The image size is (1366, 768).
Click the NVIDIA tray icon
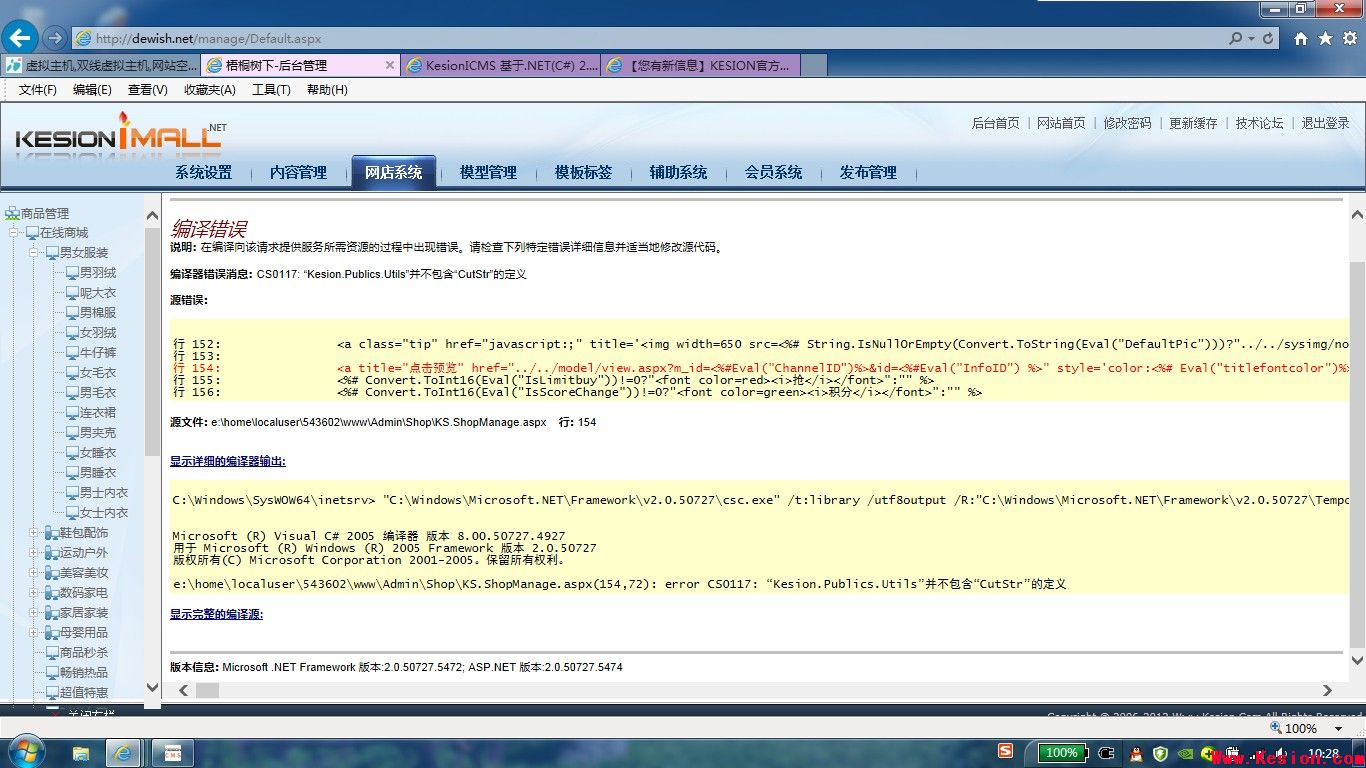pos(1184,753)
